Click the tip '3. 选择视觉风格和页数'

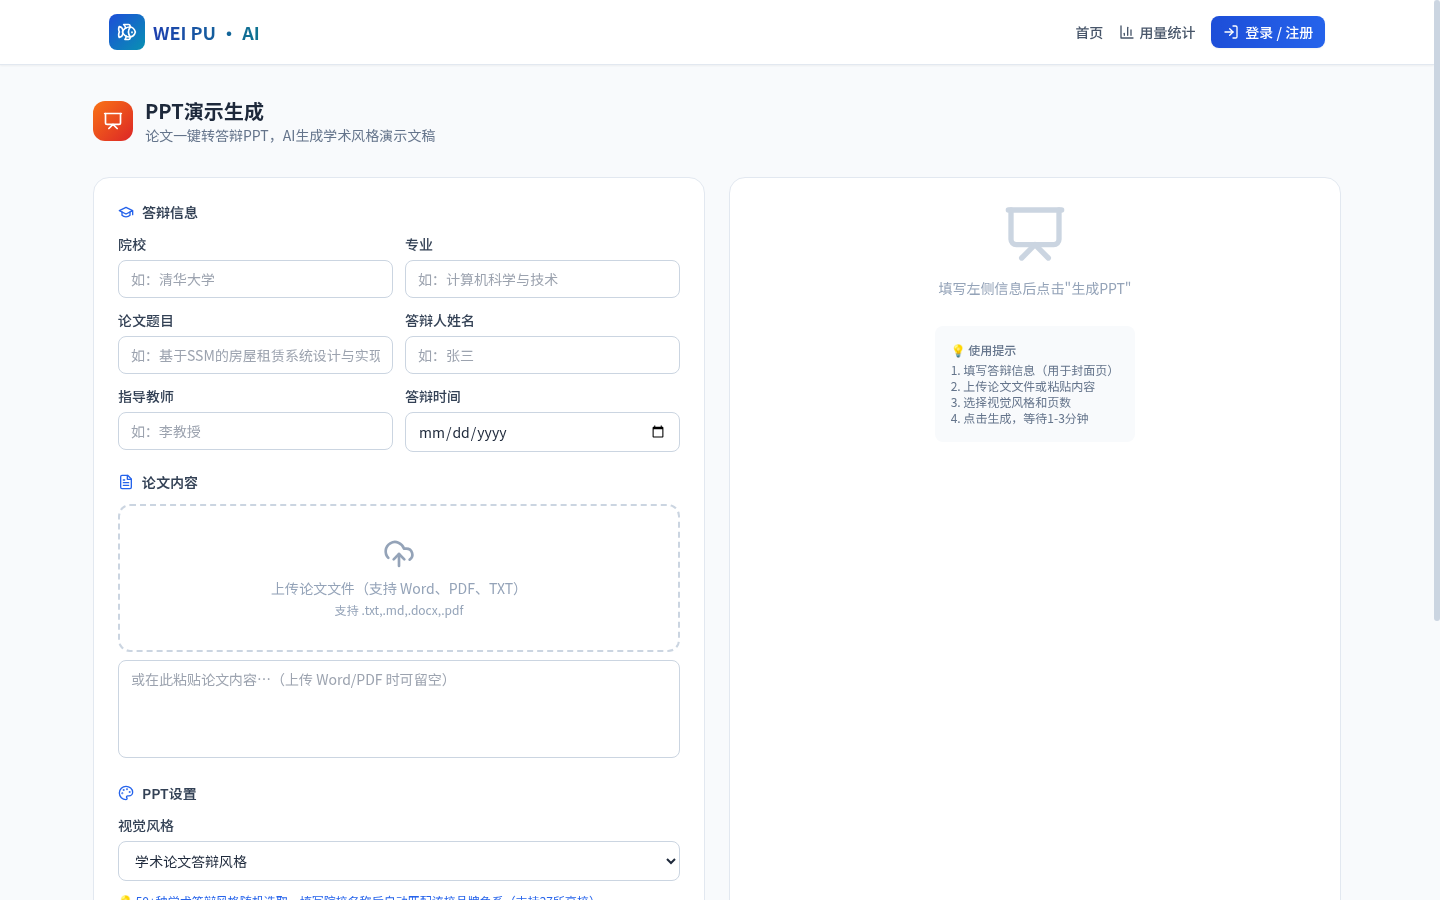pyautogui.click(x=1011, y=403)
